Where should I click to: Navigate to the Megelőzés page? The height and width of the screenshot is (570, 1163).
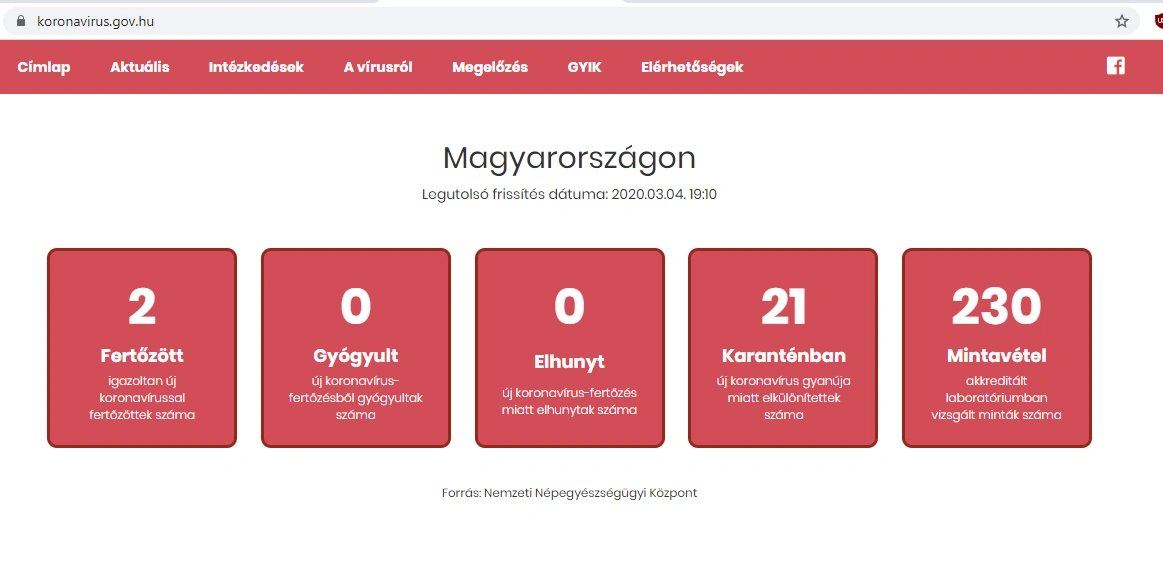pyautogui.click(x=490, y=67)
